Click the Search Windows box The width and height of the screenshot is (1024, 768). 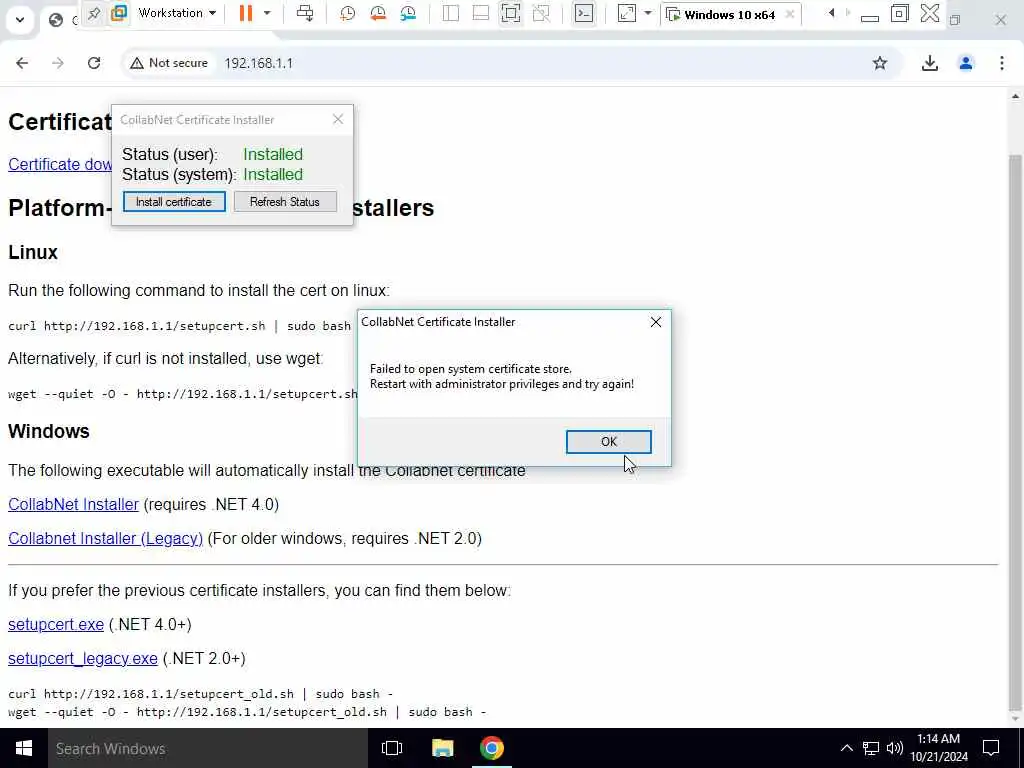[208, 748]
